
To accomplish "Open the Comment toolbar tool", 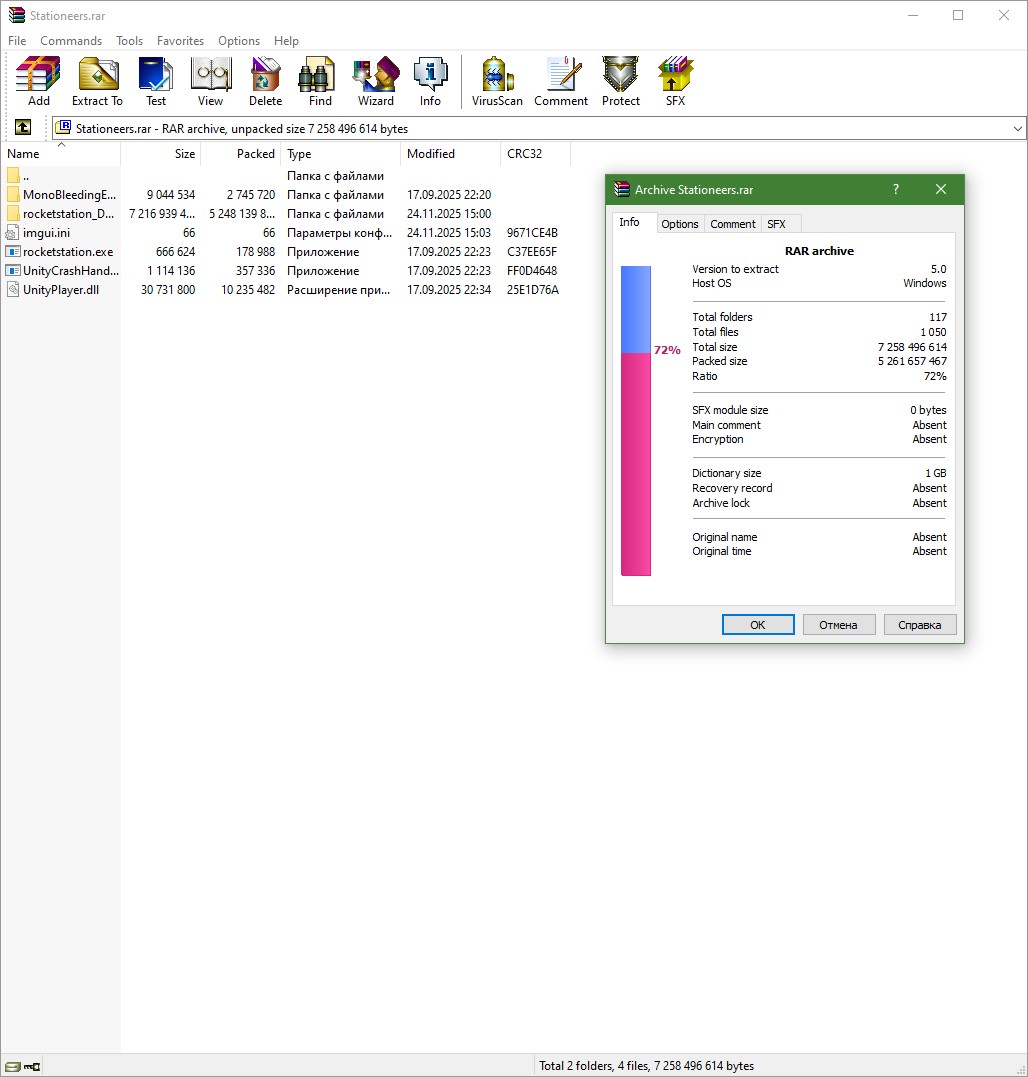I will (561, 81).
